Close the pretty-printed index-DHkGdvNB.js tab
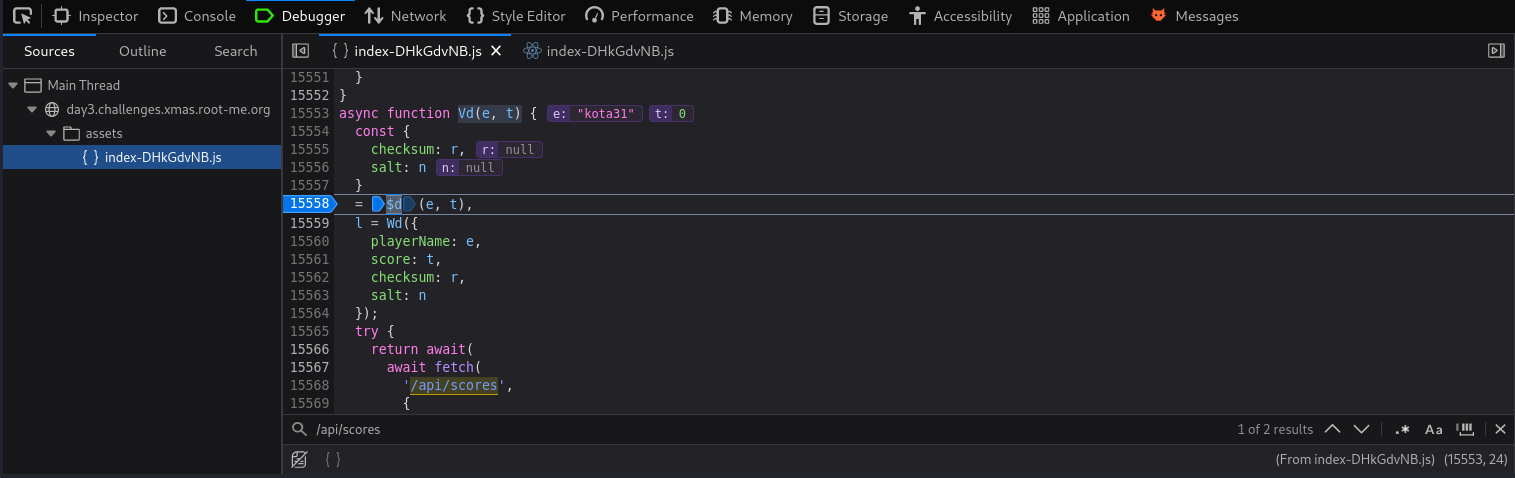The image size is (1515, 478). (495, 51)
